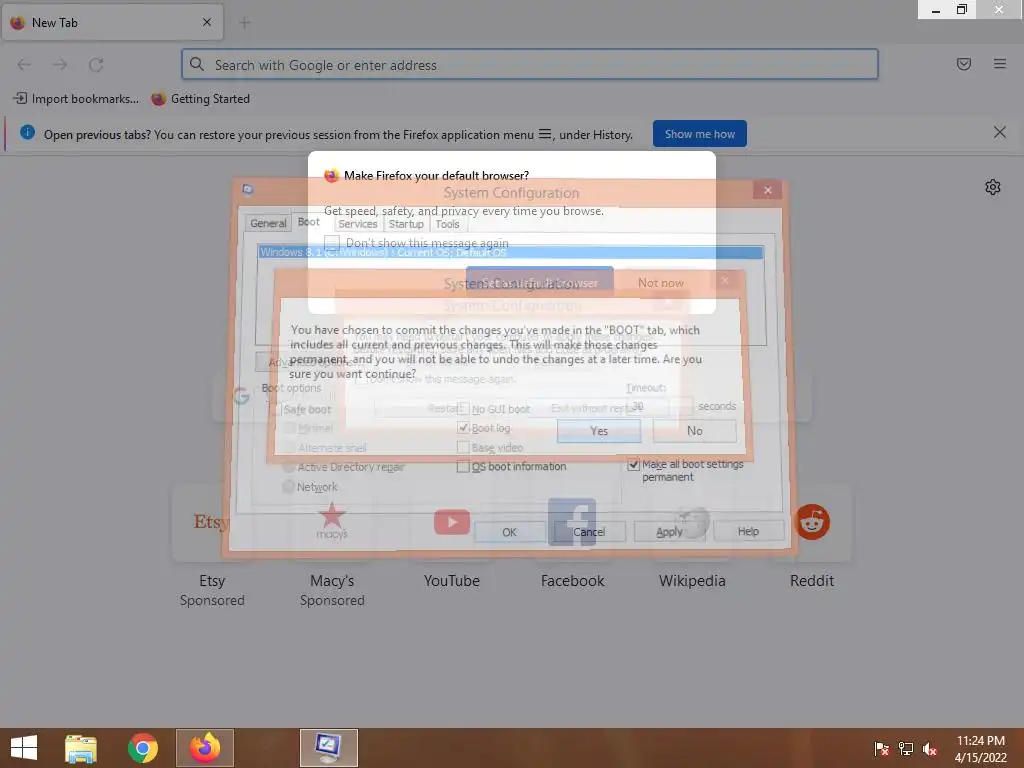
Task: Switch to System Configuration on the taskbar
Action: pyautogui.click(x=328, y=748)
